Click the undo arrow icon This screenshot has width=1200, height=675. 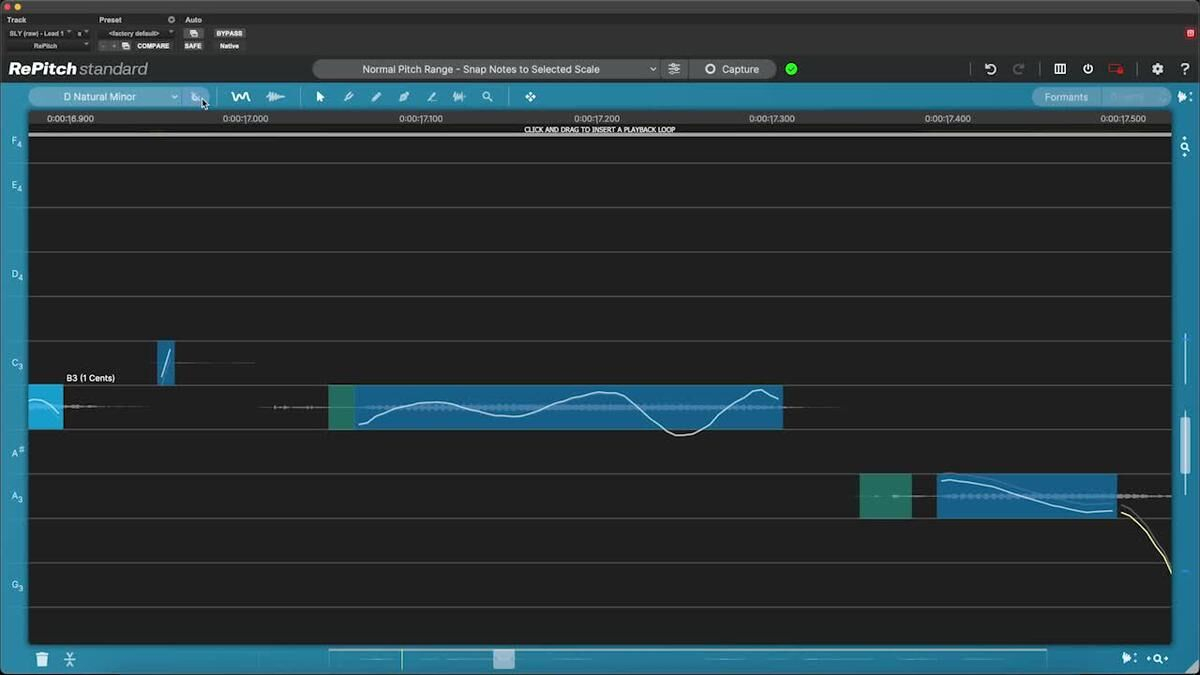[990, 69]
